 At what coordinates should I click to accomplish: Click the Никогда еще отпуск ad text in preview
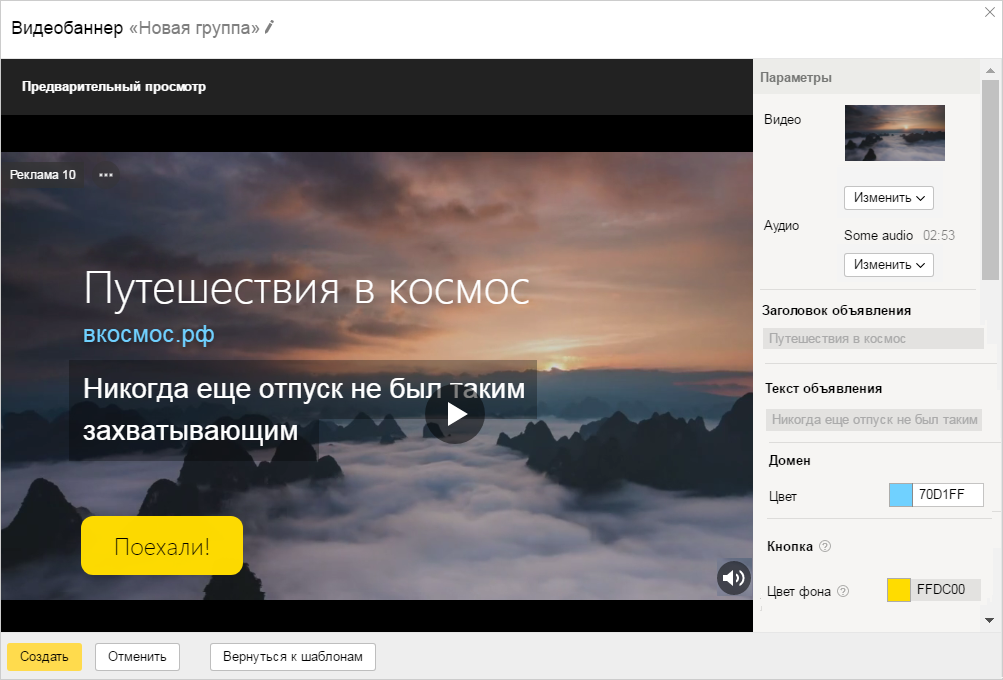click(304, 409)
